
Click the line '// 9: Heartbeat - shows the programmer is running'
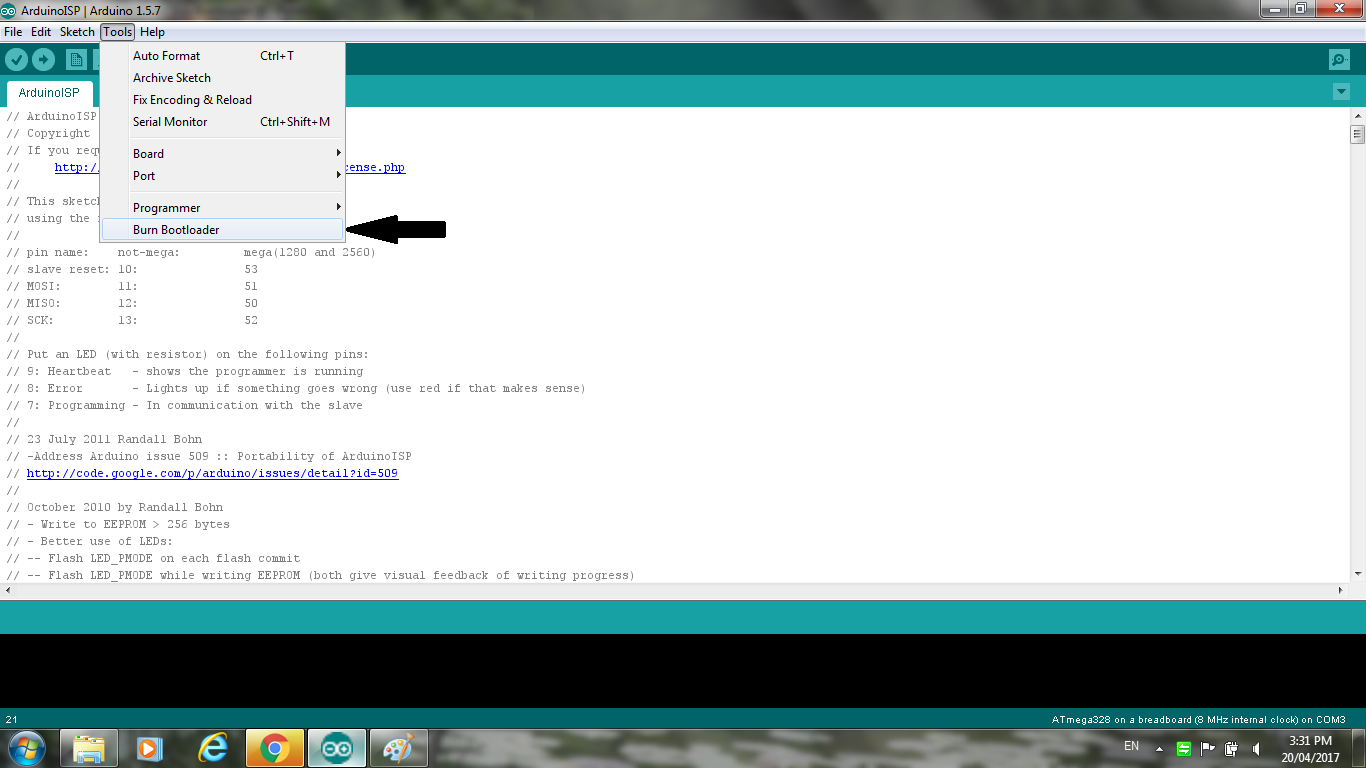pyautogui.click(x=185, y=371)
